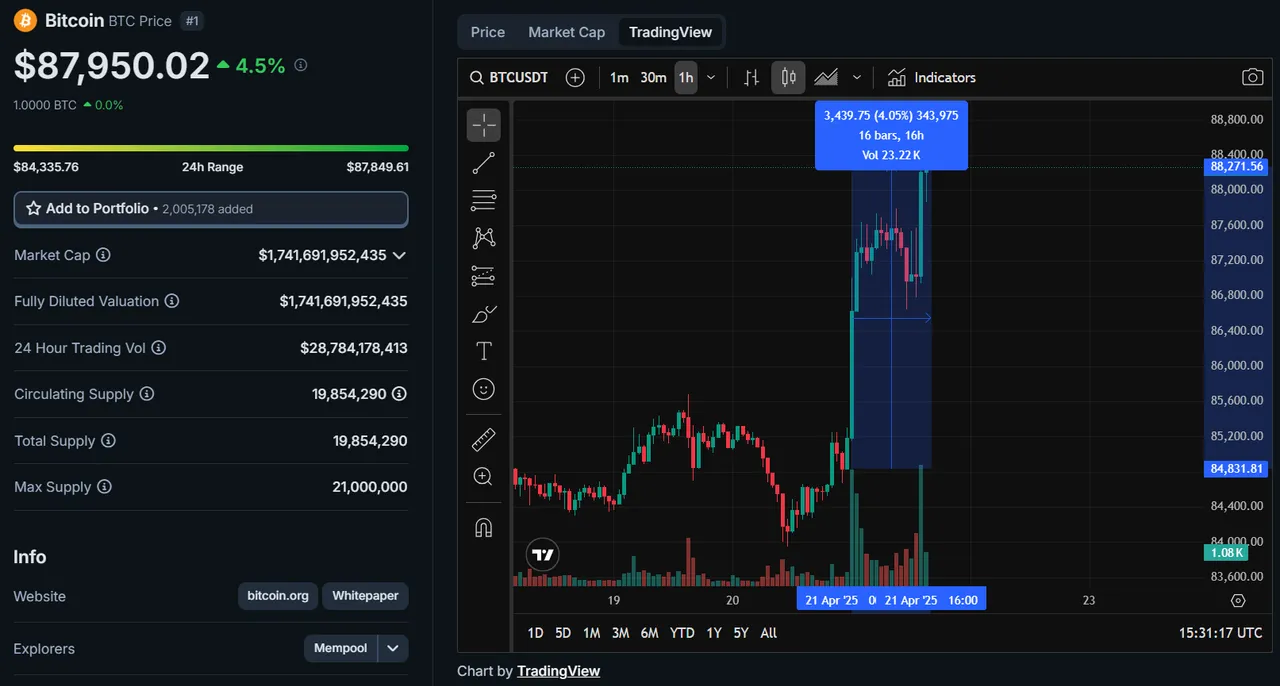Switch the chart style to bars
The image size is (1280, 686).
pos(751,77)
